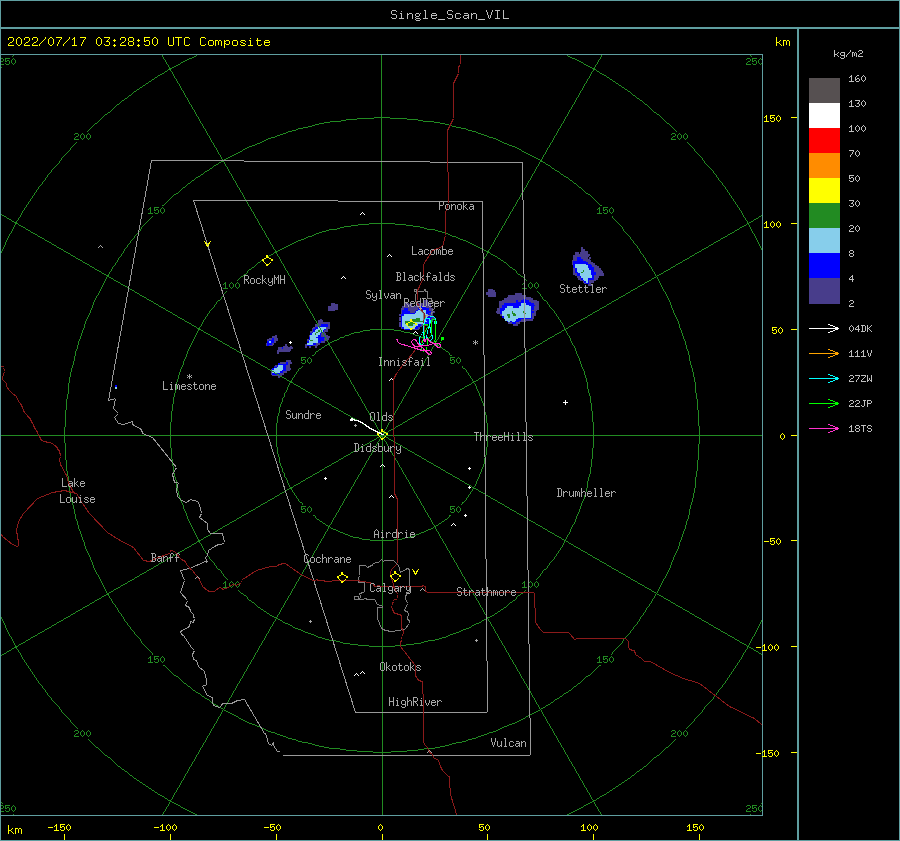Image resolution: width=900 pixels, height=841 pixels.
Task: Click the Sylvan label
Action: pyautogui.click(x=383, y=295)
